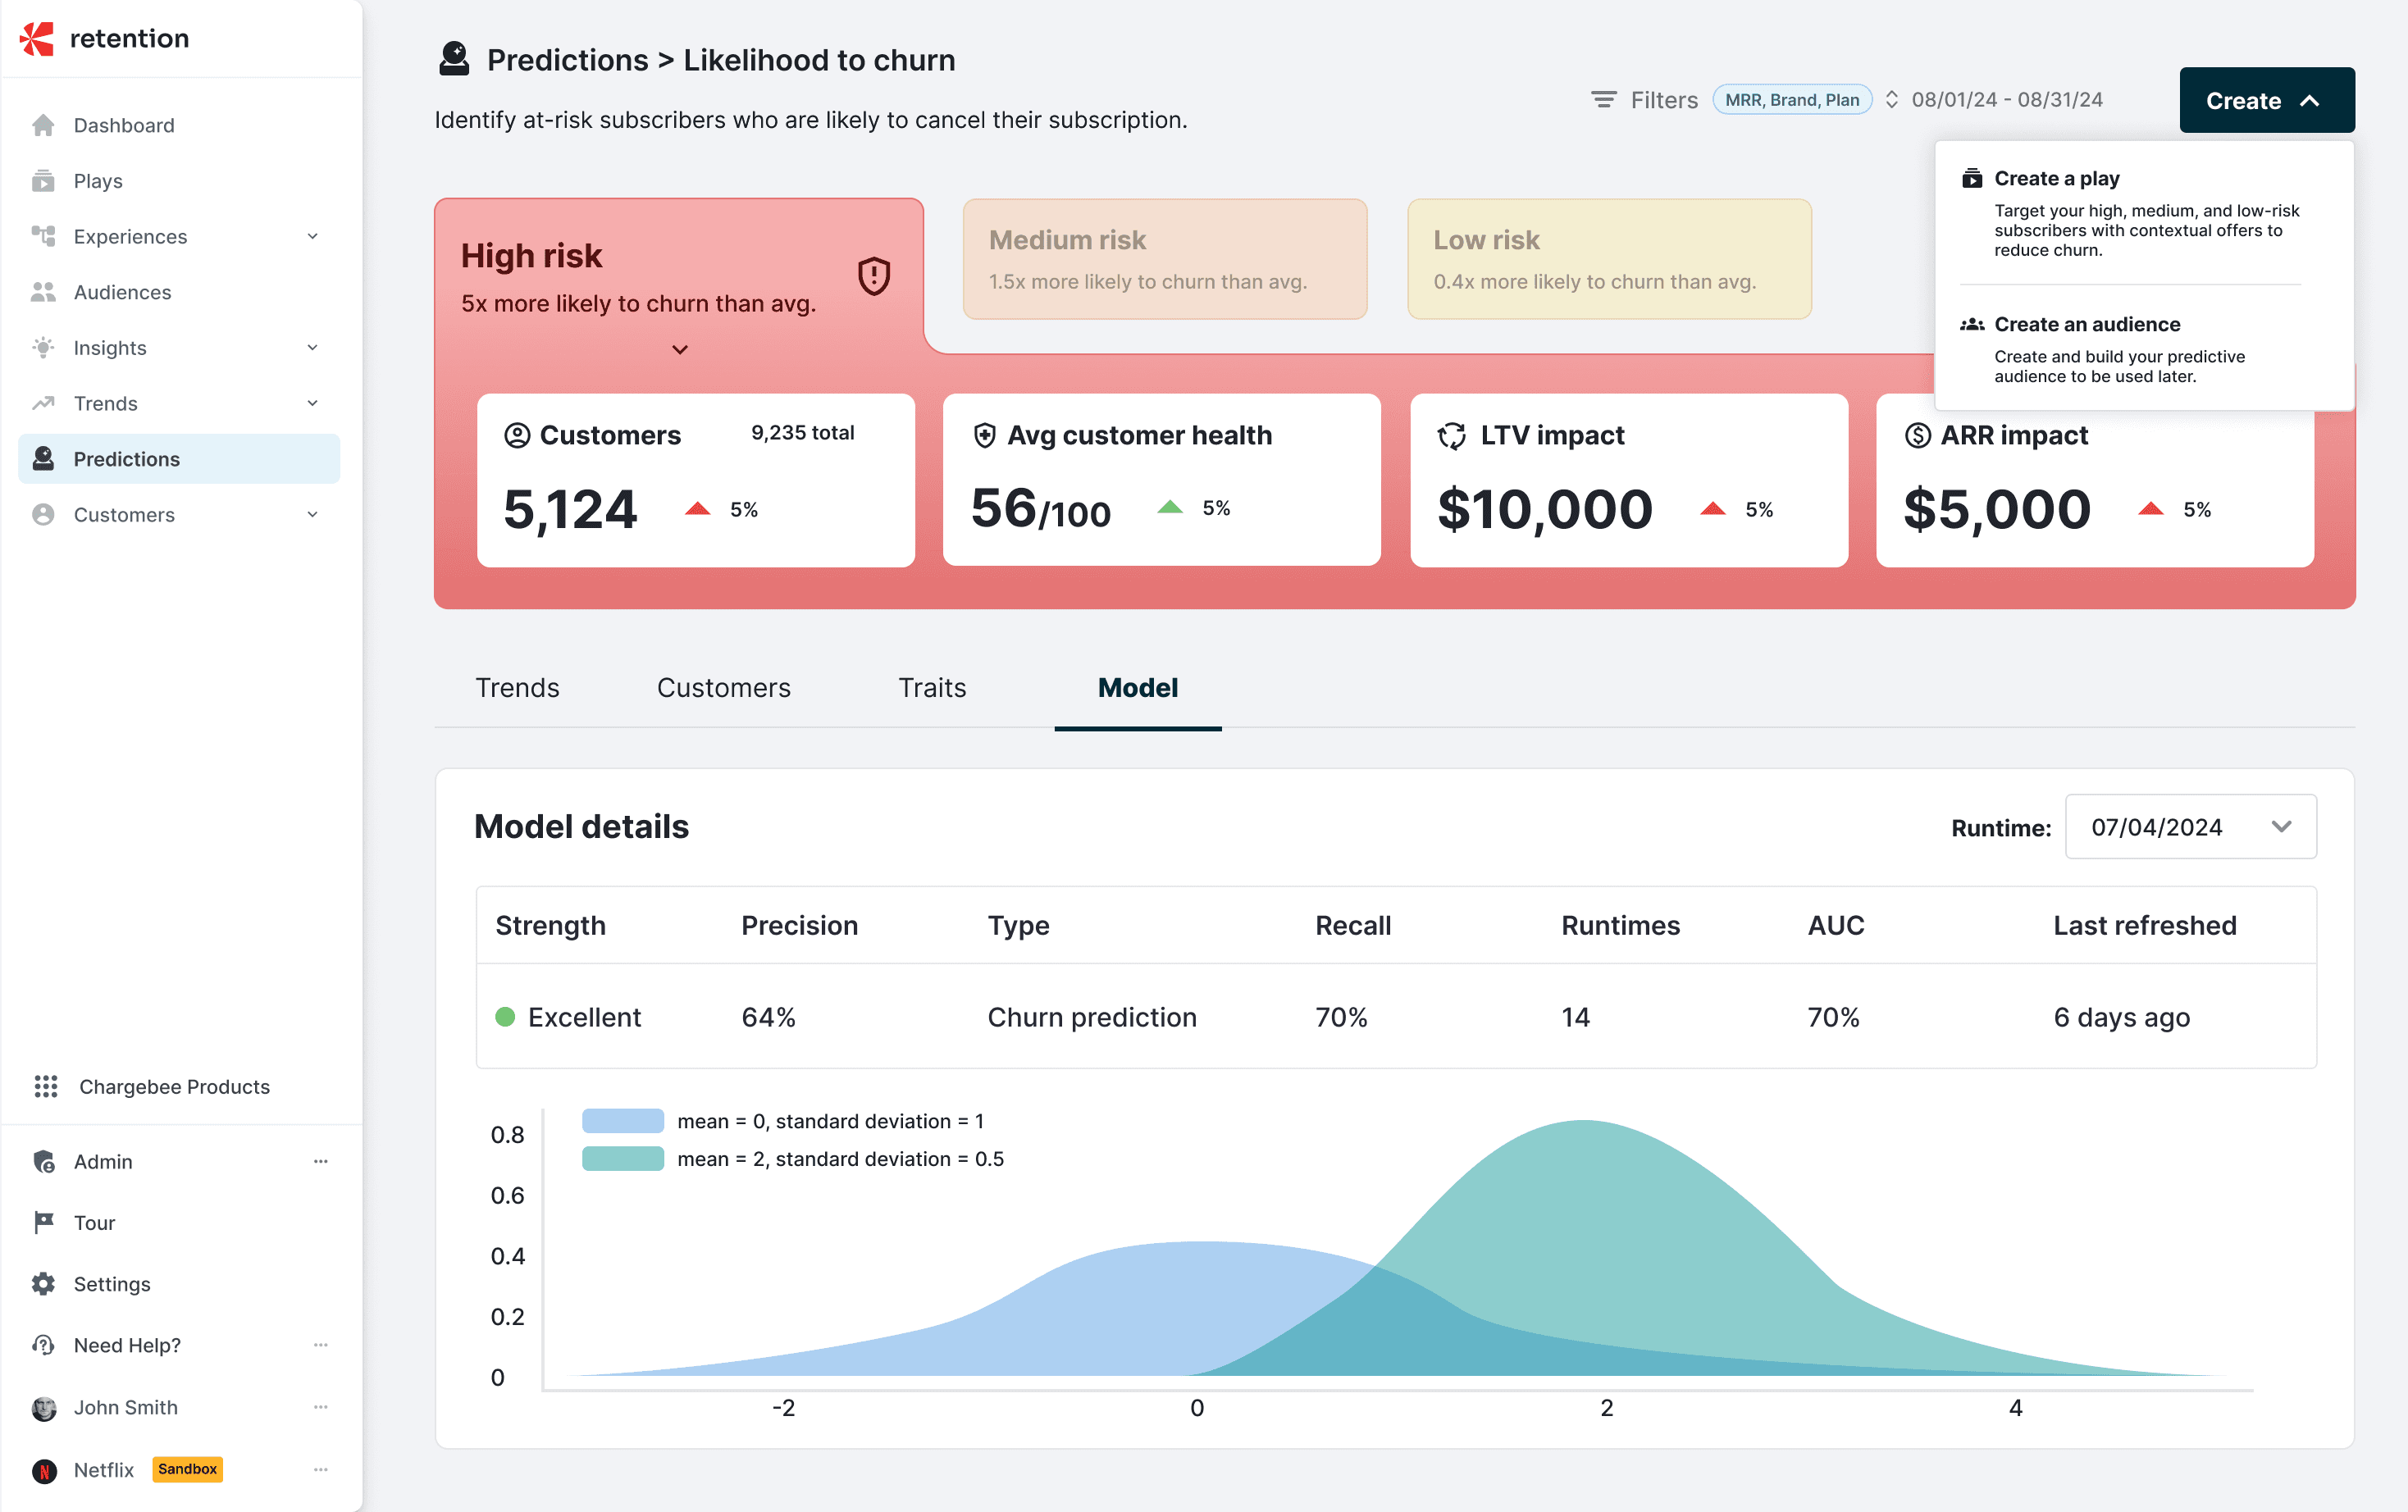Click the Filters funnel icon
Image resolution: width=2408 pixels, height=1512 pixels.
[x=1604, y=100]
